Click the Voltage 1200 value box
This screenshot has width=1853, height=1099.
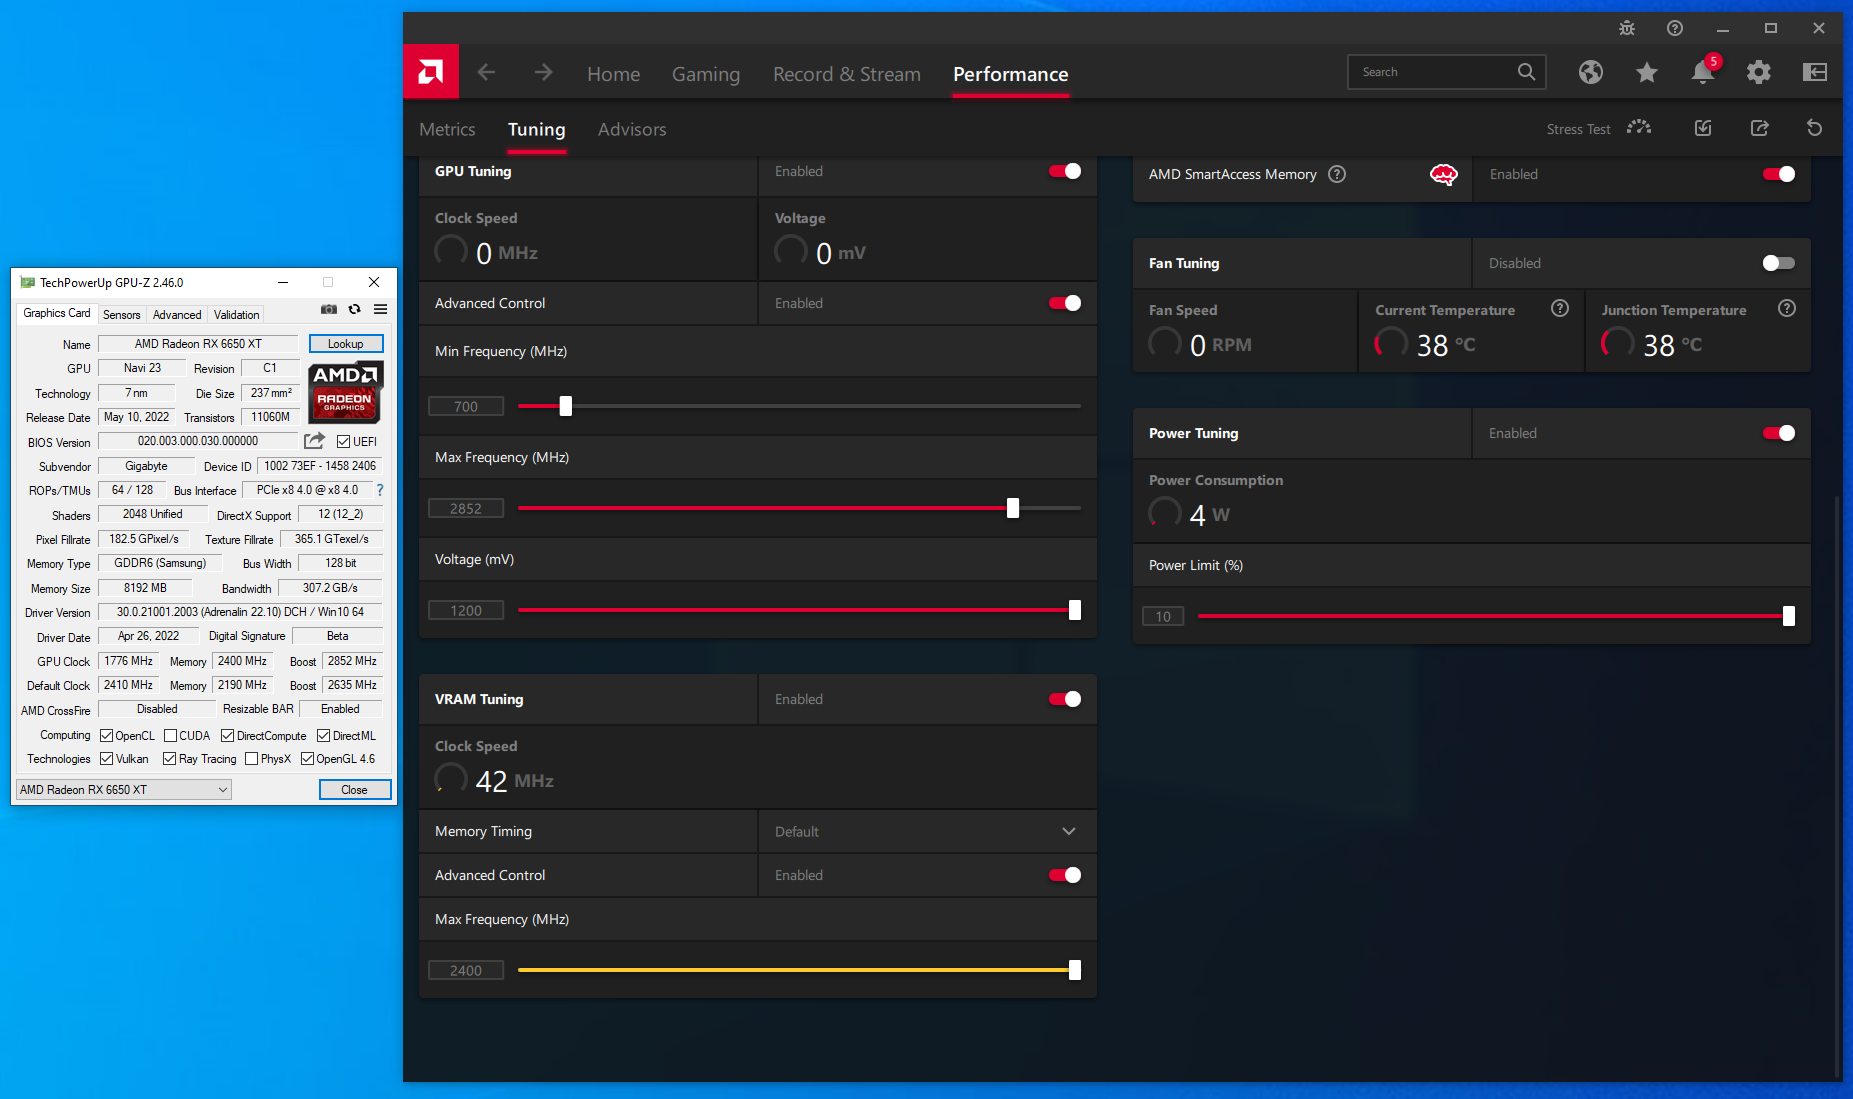[x=466, y=610]
